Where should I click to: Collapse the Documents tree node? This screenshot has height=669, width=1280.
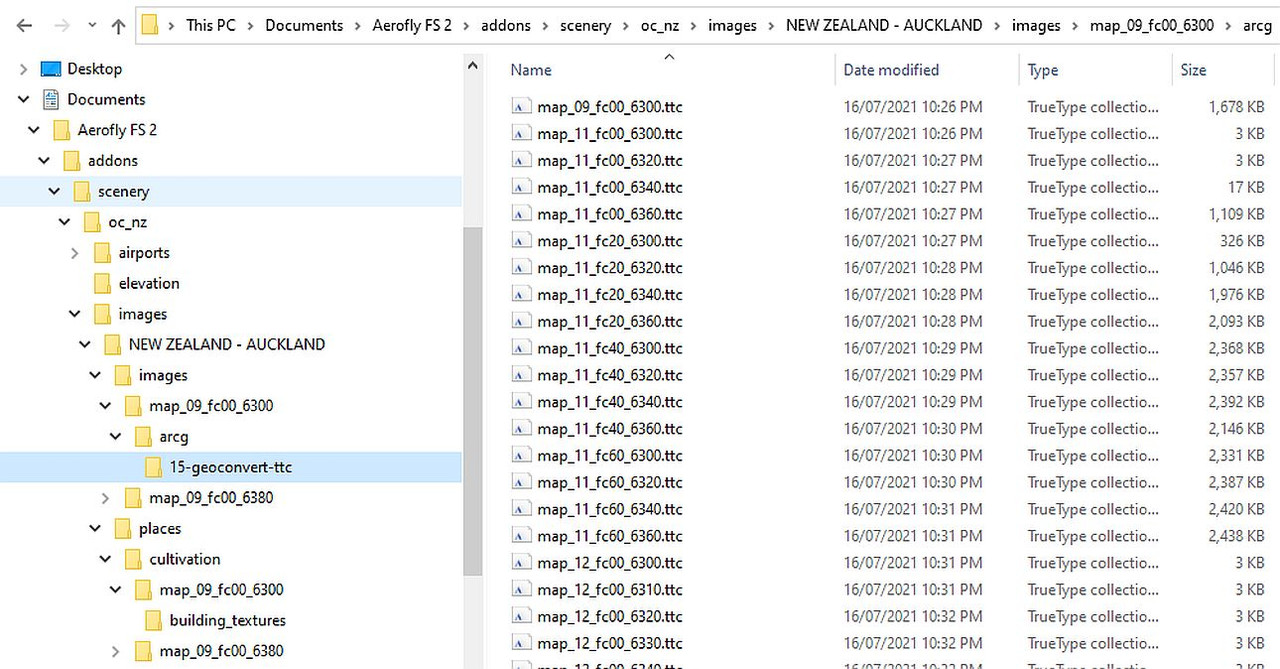tap(24, 99)
